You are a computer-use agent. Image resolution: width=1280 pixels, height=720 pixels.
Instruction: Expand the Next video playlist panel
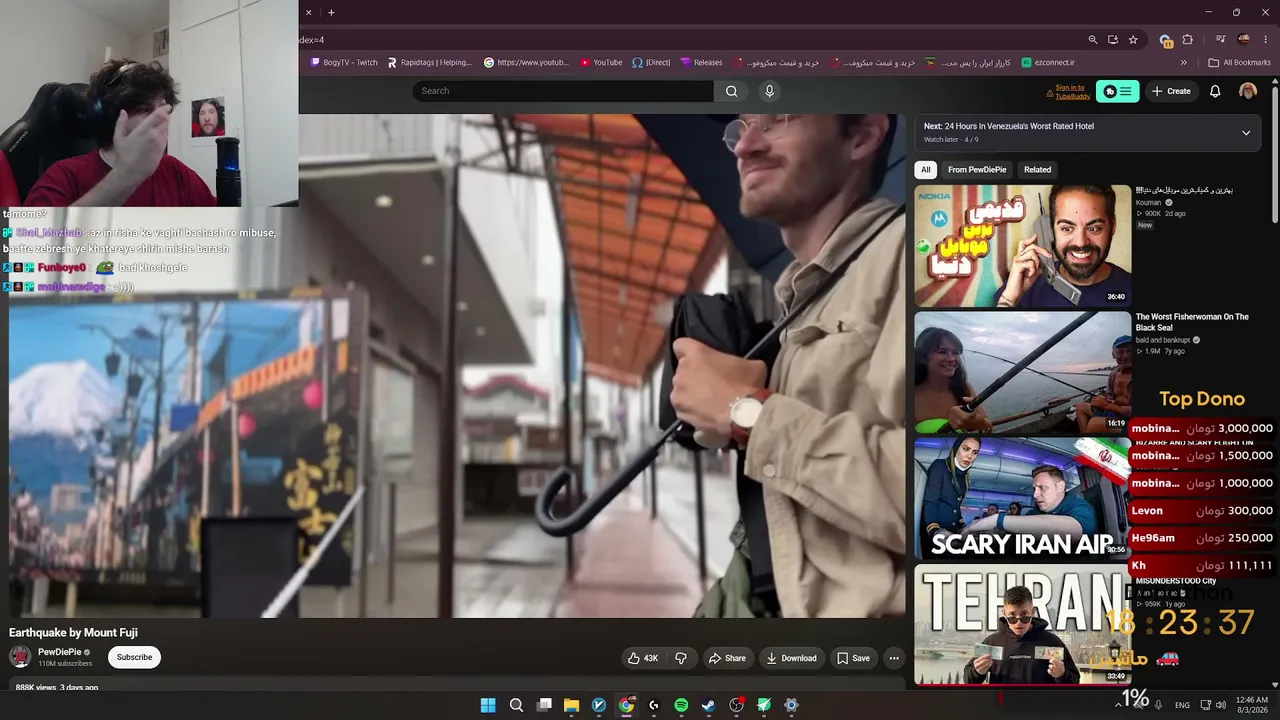[x=1246, y=132]
